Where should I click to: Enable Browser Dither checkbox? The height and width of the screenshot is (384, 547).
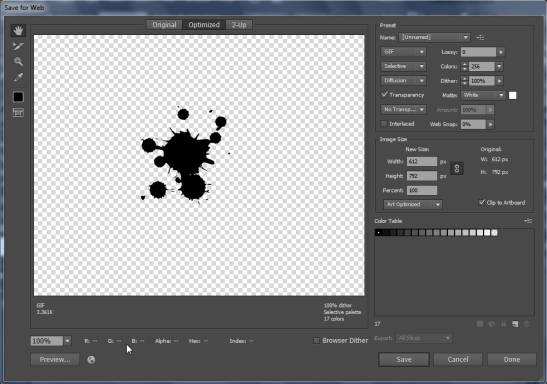point(316,340)
